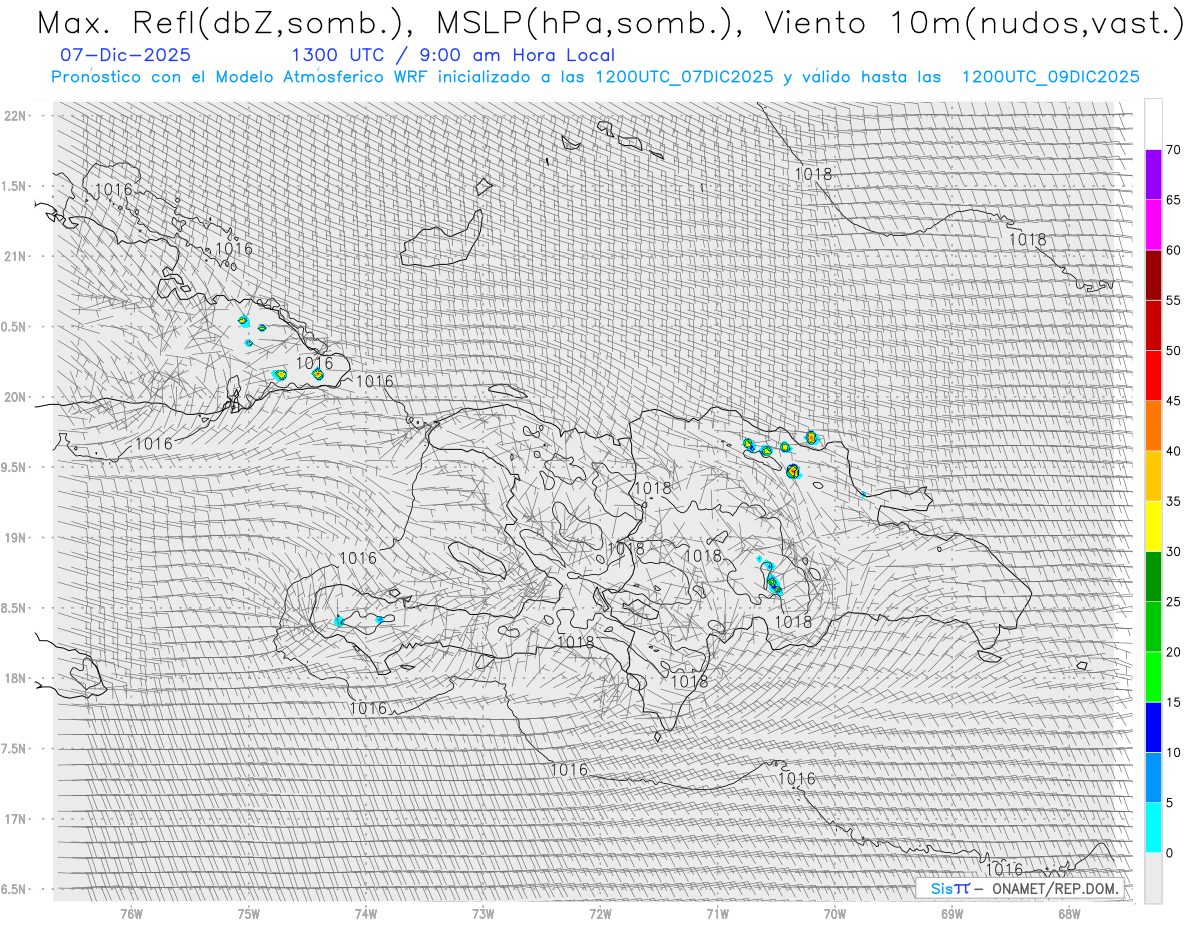Click the "68W" longitude label

pos(1069,912)
